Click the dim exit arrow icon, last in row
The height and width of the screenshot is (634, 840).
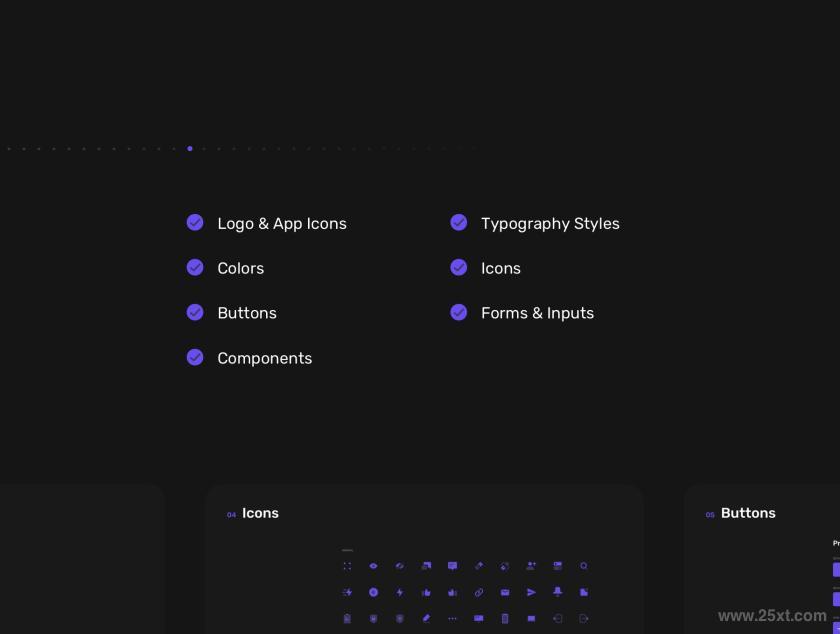[x=583, y=618]
